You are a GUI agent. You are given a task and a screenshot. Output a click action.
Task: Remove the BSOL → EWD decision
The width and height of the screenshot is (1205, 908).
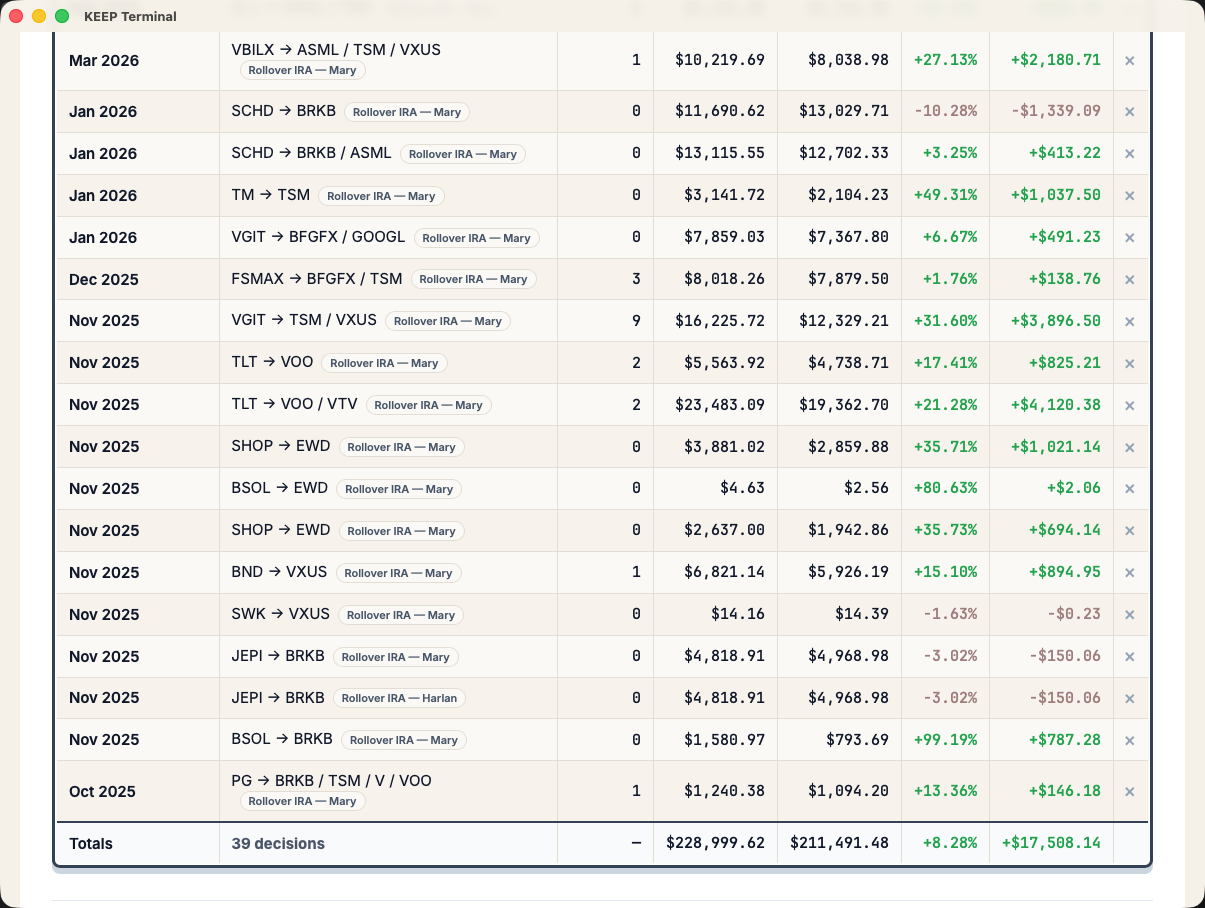(x=1129, y=489)
